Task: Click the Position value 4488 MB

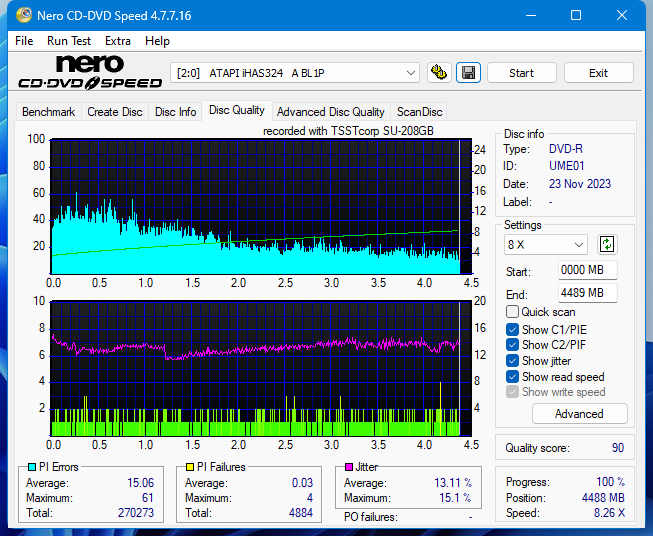Action: point(603,498)
